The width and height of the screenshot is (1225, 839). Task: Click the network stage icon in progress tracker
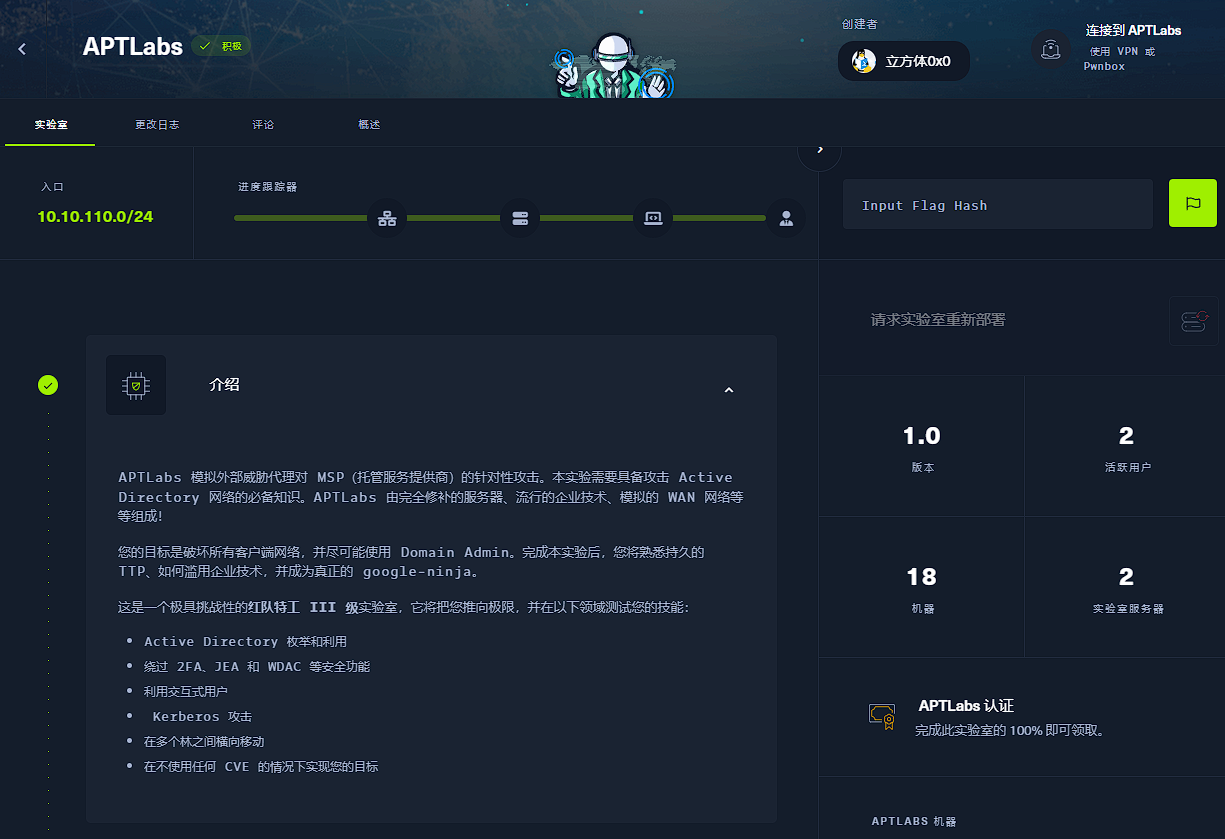click(387, 218)
